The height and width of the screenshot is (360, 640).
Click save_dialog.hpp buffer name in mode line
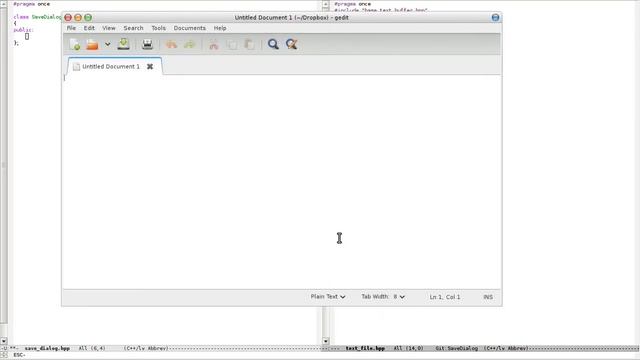pyautogui.click(x=47, y=349)
